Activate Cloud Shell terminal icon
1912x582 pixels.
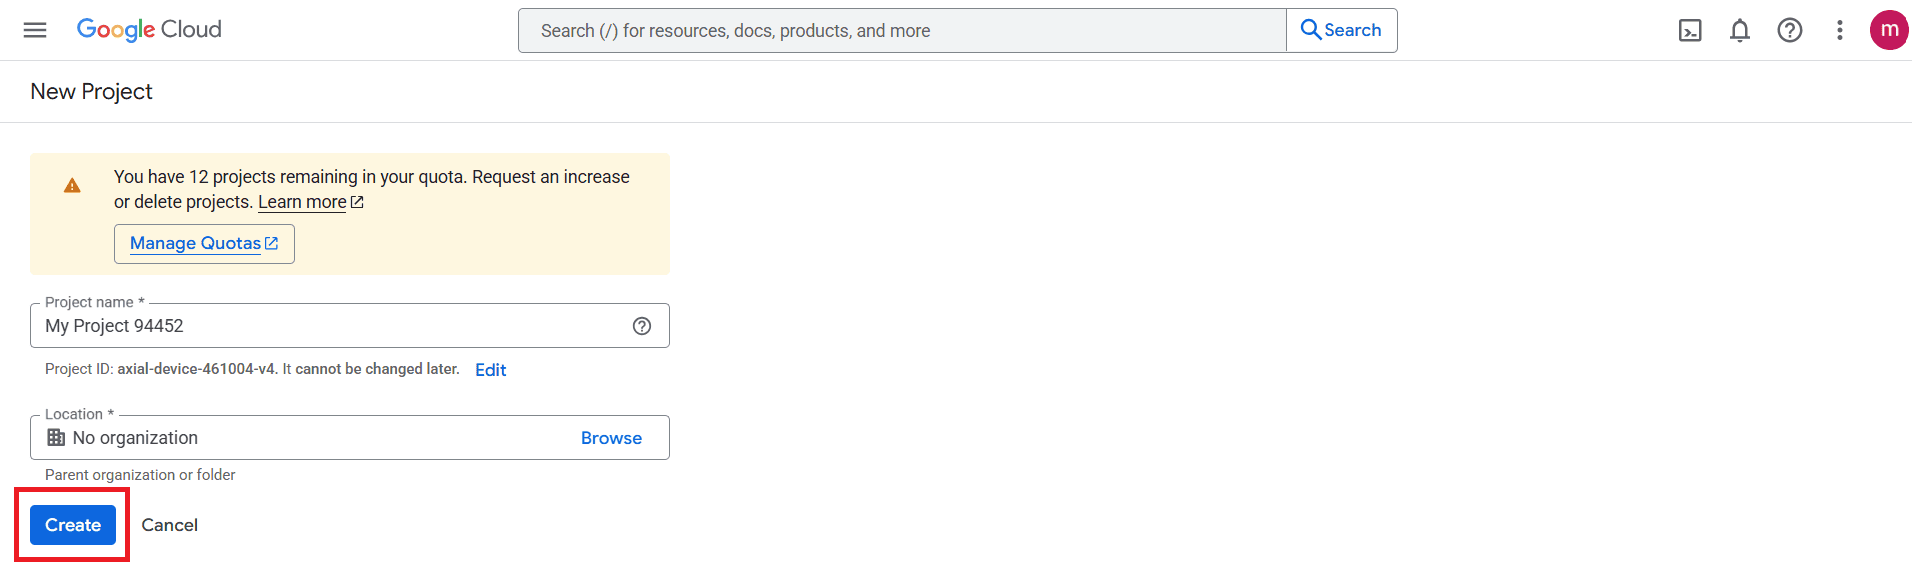pos(1690,30)
